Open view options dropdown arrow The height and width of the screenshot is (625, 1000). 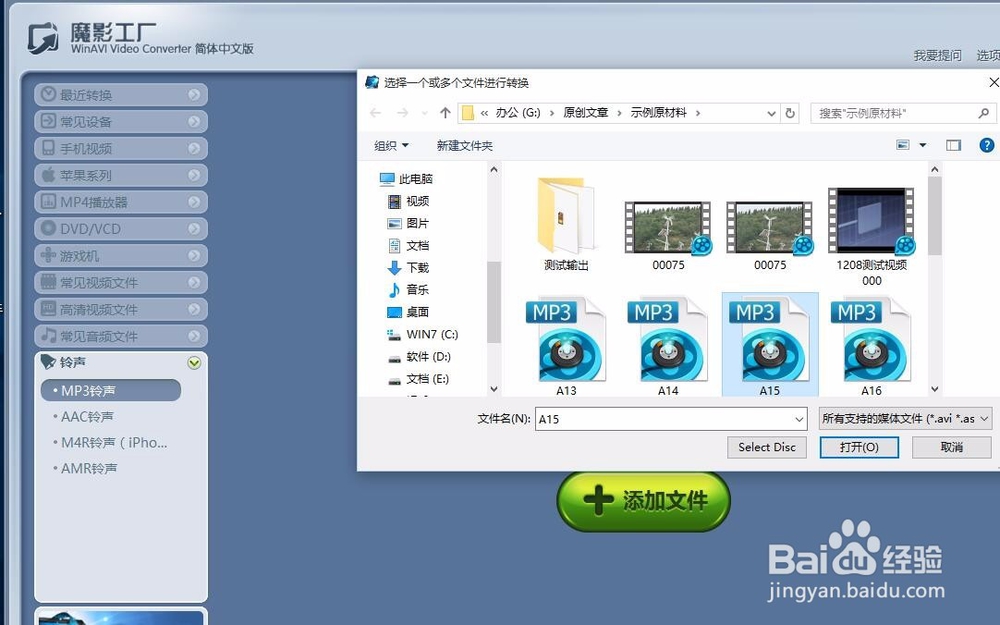point(922,145)
